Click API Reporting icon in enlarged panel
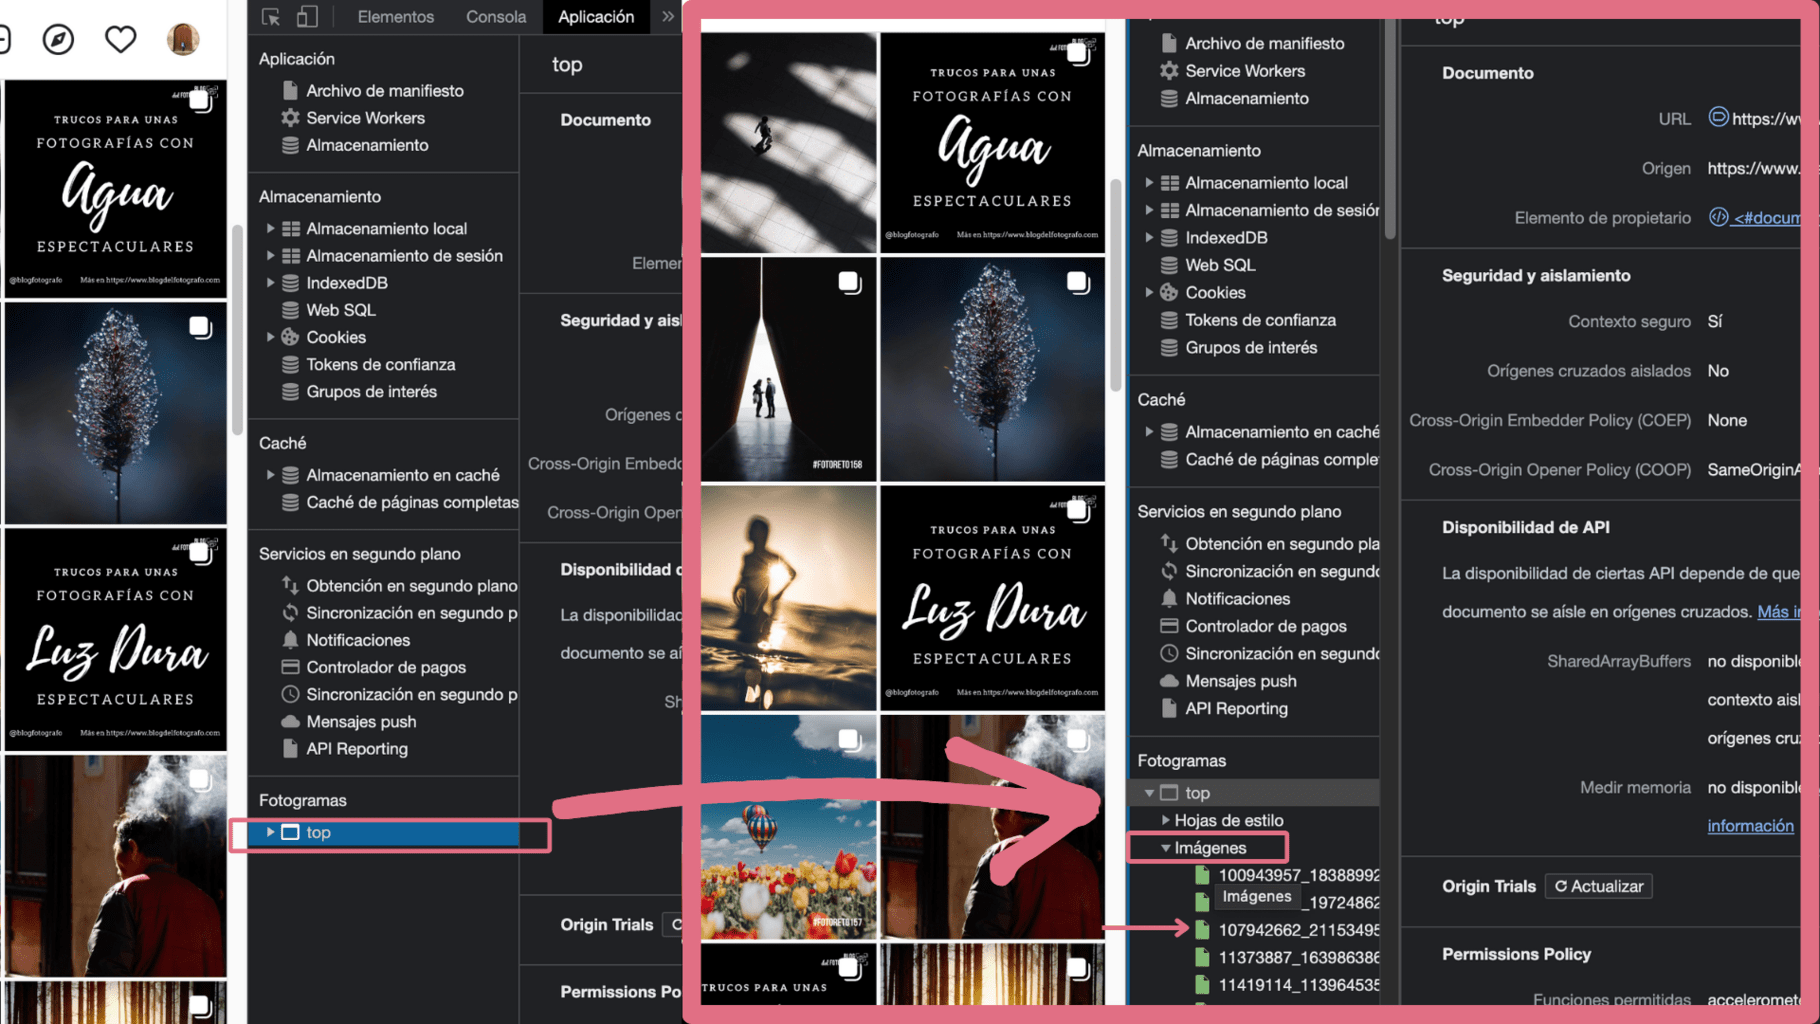Image resolution: width=1820 pixels, height=1024 pixels. coord(1168,708)
